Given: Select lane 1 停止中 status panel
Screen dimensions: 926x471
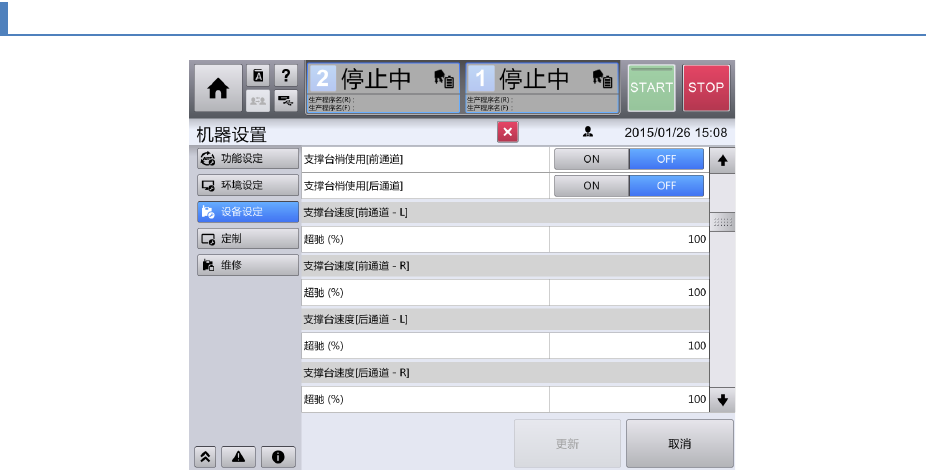Looking at the screenshot, I should (542, 88).
